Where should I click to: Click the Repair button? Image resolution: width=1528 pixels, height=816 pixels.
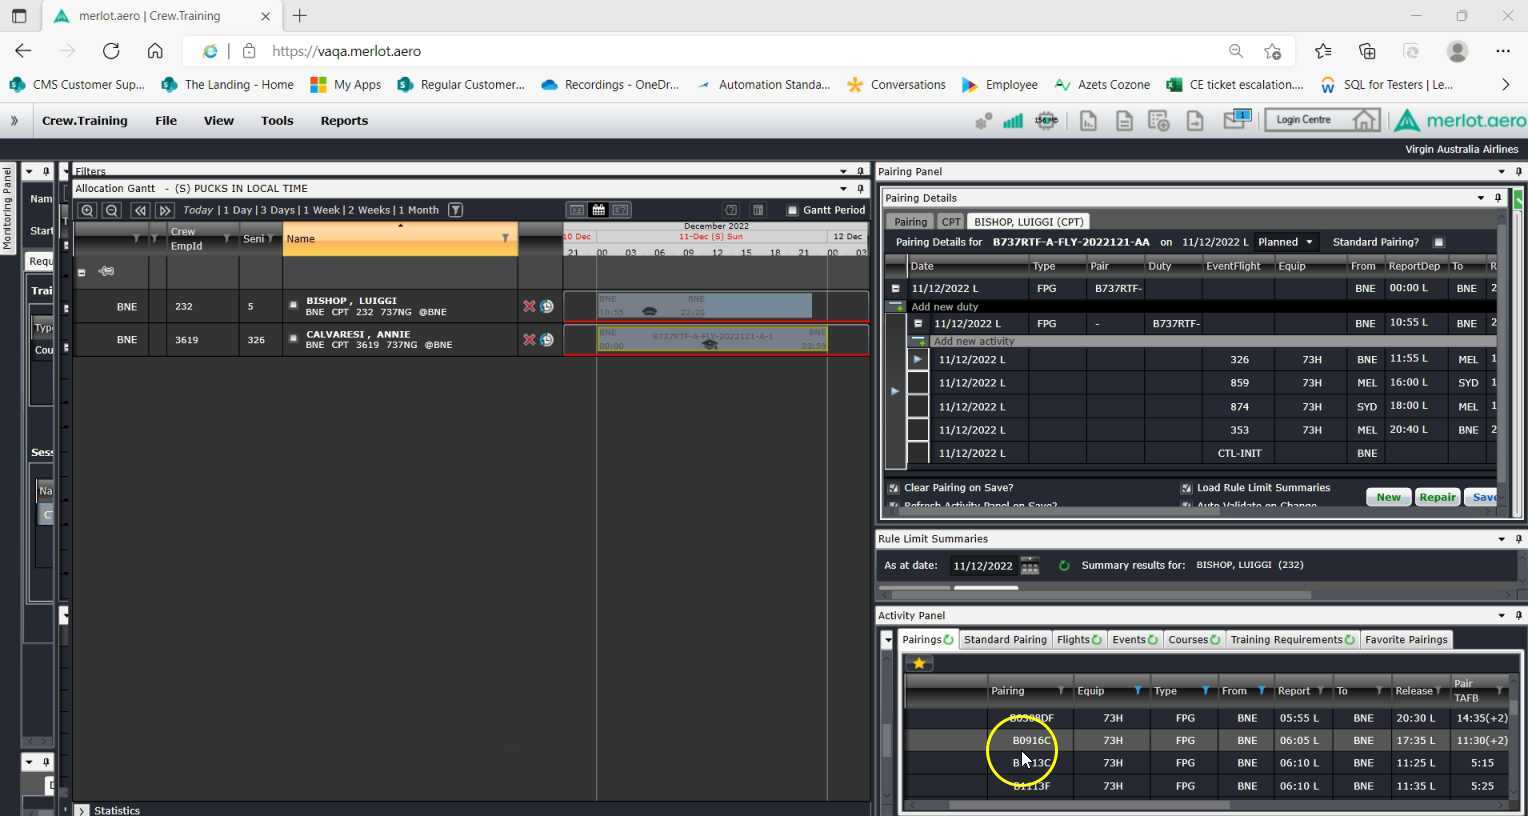(1436, 497)
